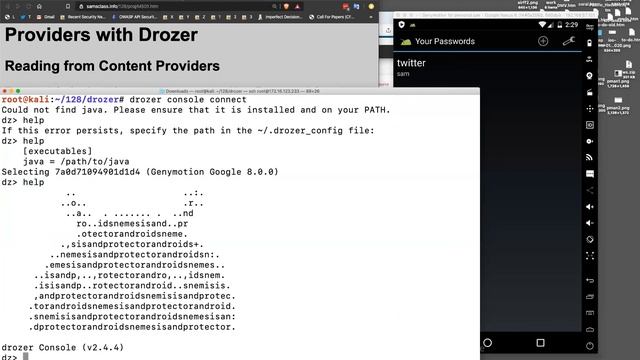Click the Genymotion volume up button
The height and width of the screenshot is (360, 640).
(x=589, y=207)
